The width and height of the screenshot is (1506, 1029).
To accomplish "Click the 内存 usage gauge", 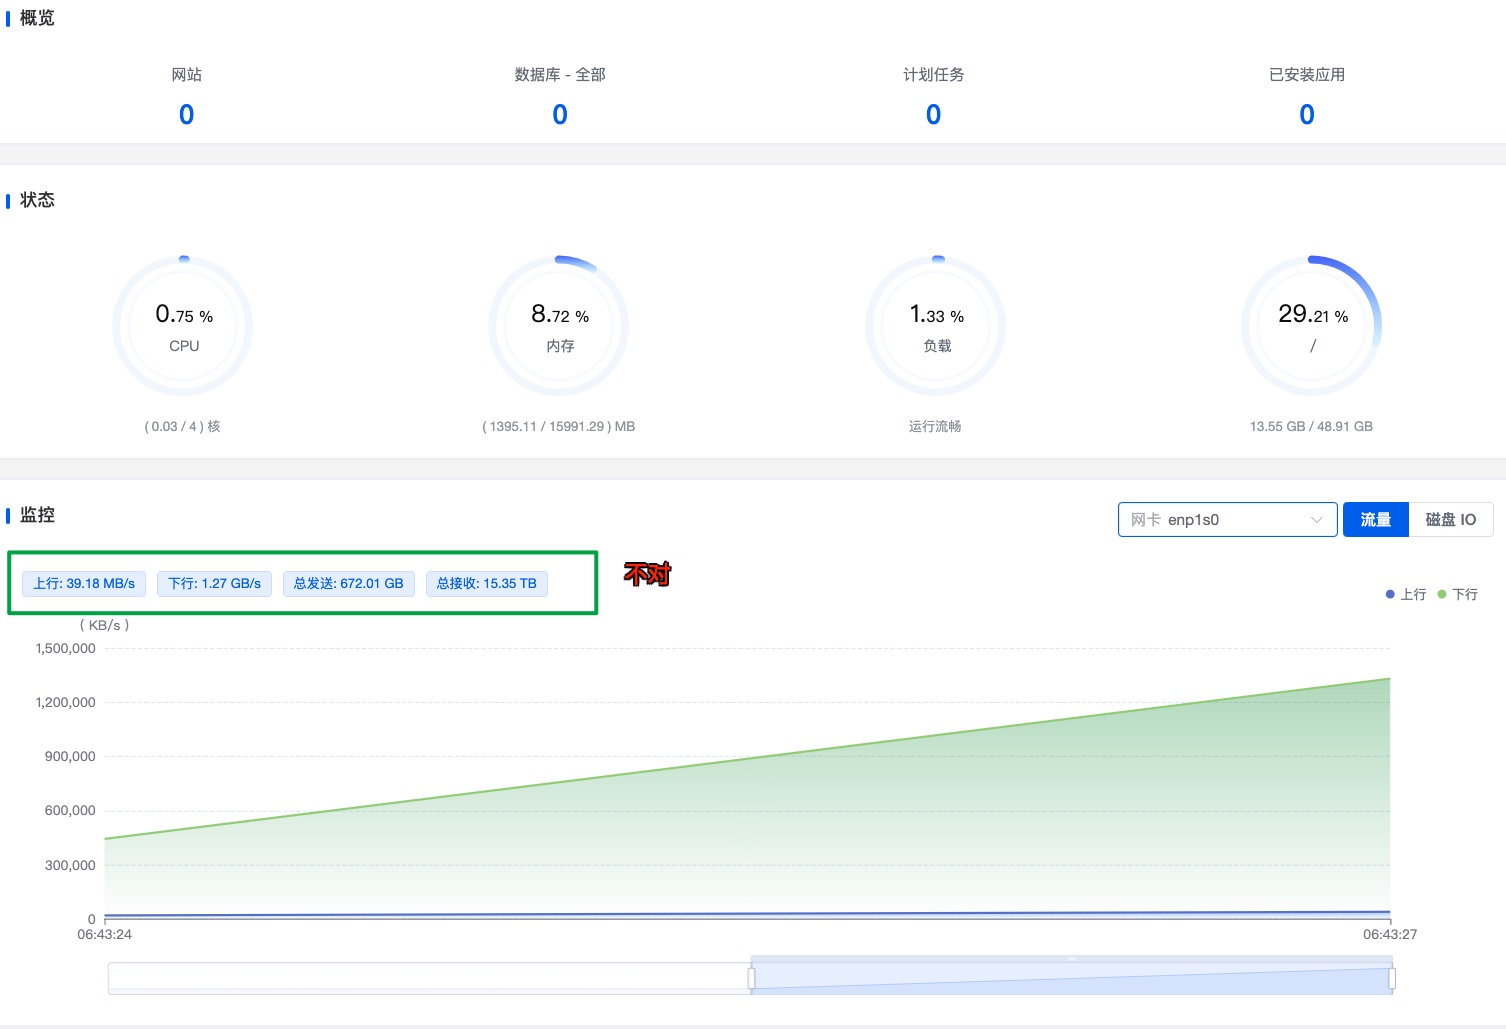I will pos(560,326).
